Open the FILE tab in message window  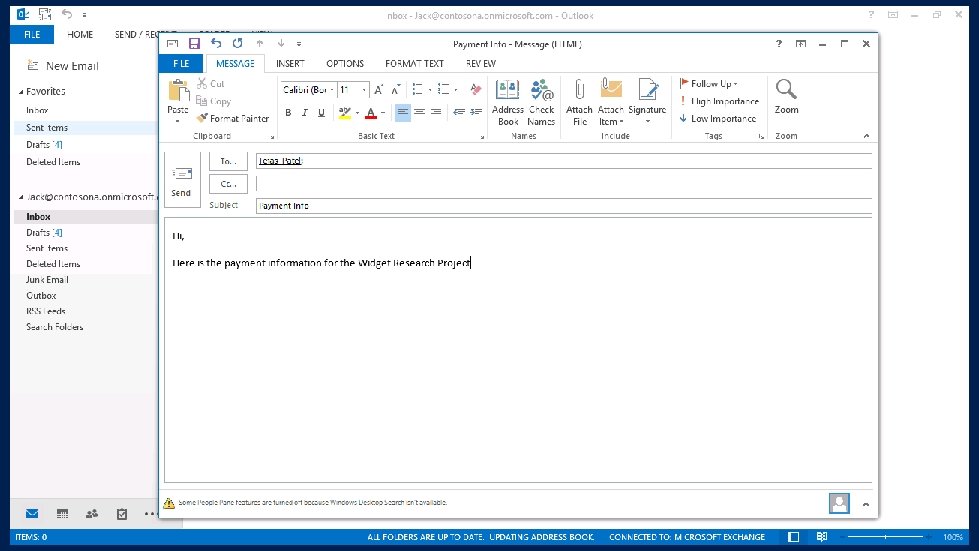(181, 64)
